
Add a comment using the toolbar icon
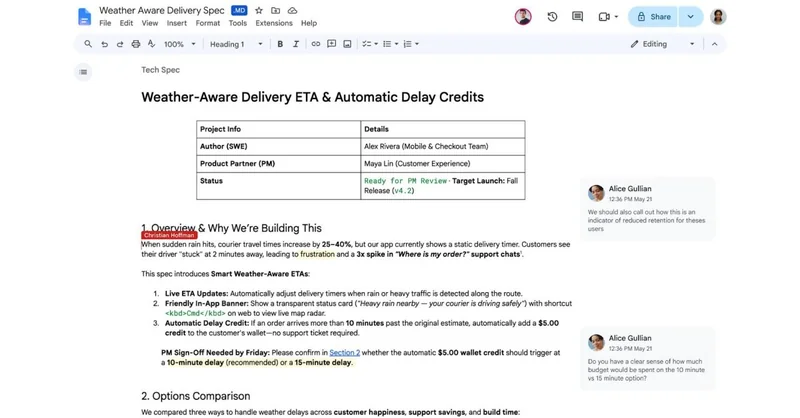(332, 44)
